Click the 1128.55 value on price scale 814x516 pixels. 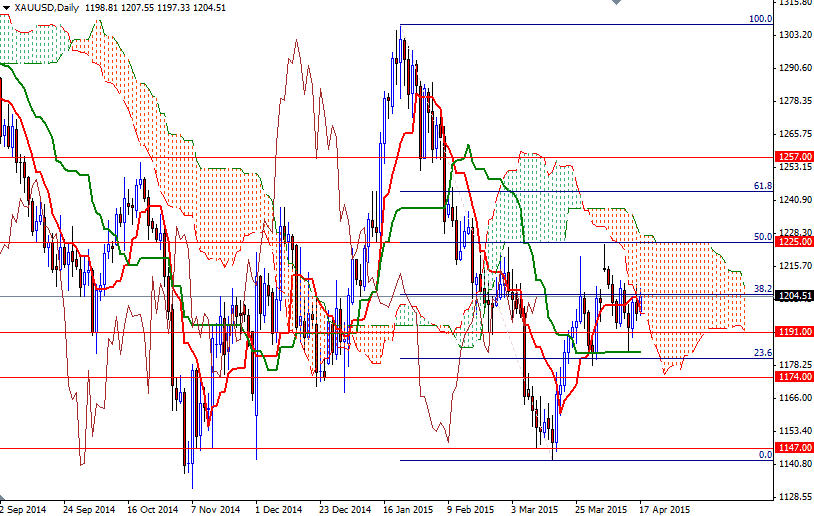click(x=794, y=496)
